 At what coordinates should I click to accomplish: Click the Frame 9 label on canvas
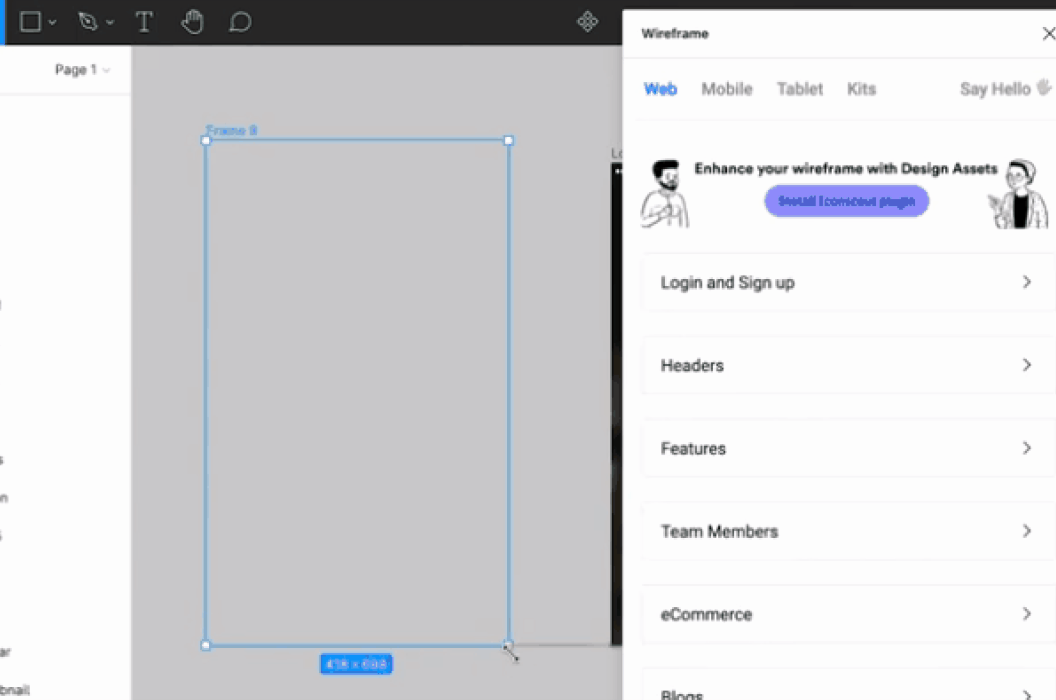click(231, 130)
